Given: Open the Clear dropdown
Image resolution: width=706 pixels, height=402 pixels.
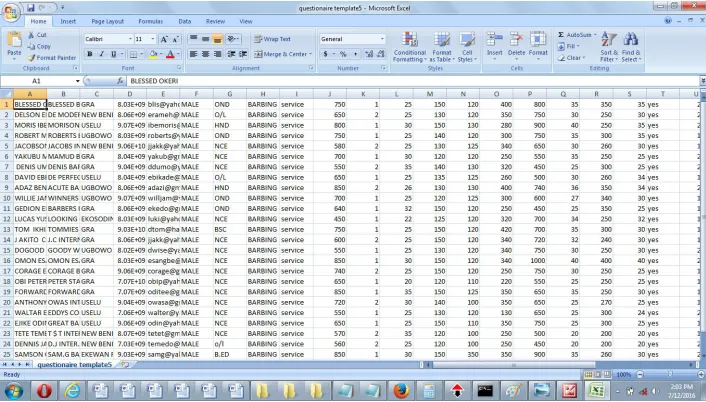Looking at the screenshot, I should pyautogui.click(x=571, y=58).
